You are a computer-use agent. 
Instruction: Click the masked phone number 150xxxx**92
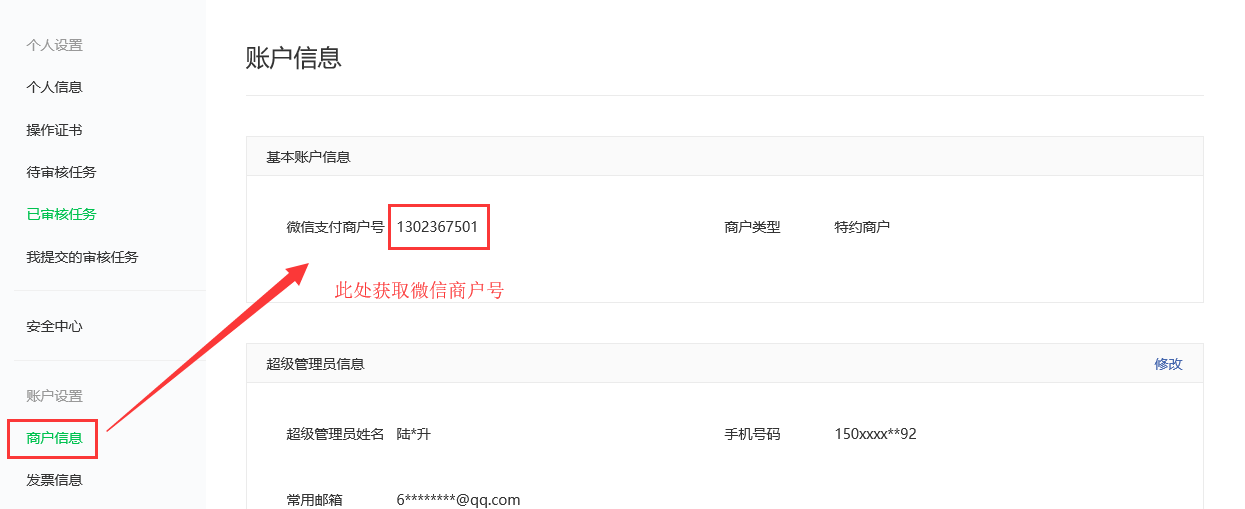click(875, 434)
